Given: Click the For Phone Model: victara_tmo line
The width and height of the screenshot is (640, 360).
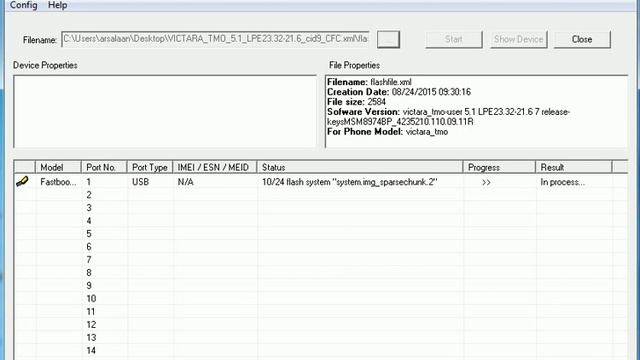Looking at the screenshot, I should (x=387, y=132).
